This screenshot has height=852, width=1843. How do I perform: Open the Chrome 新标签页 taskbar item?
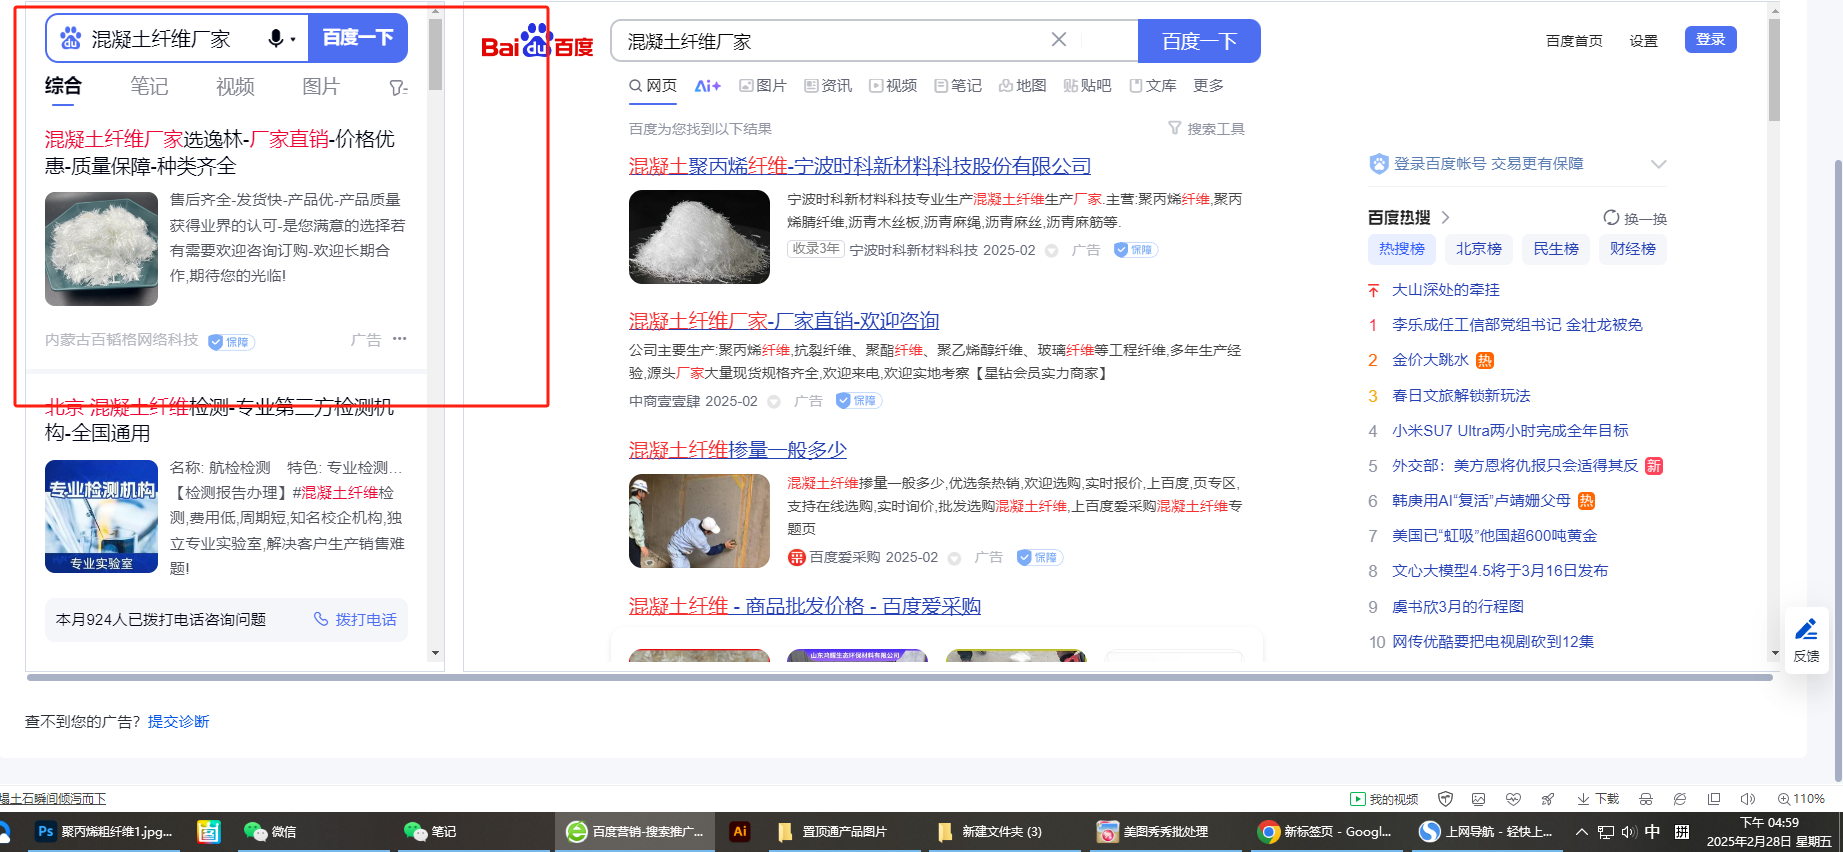1327,832
